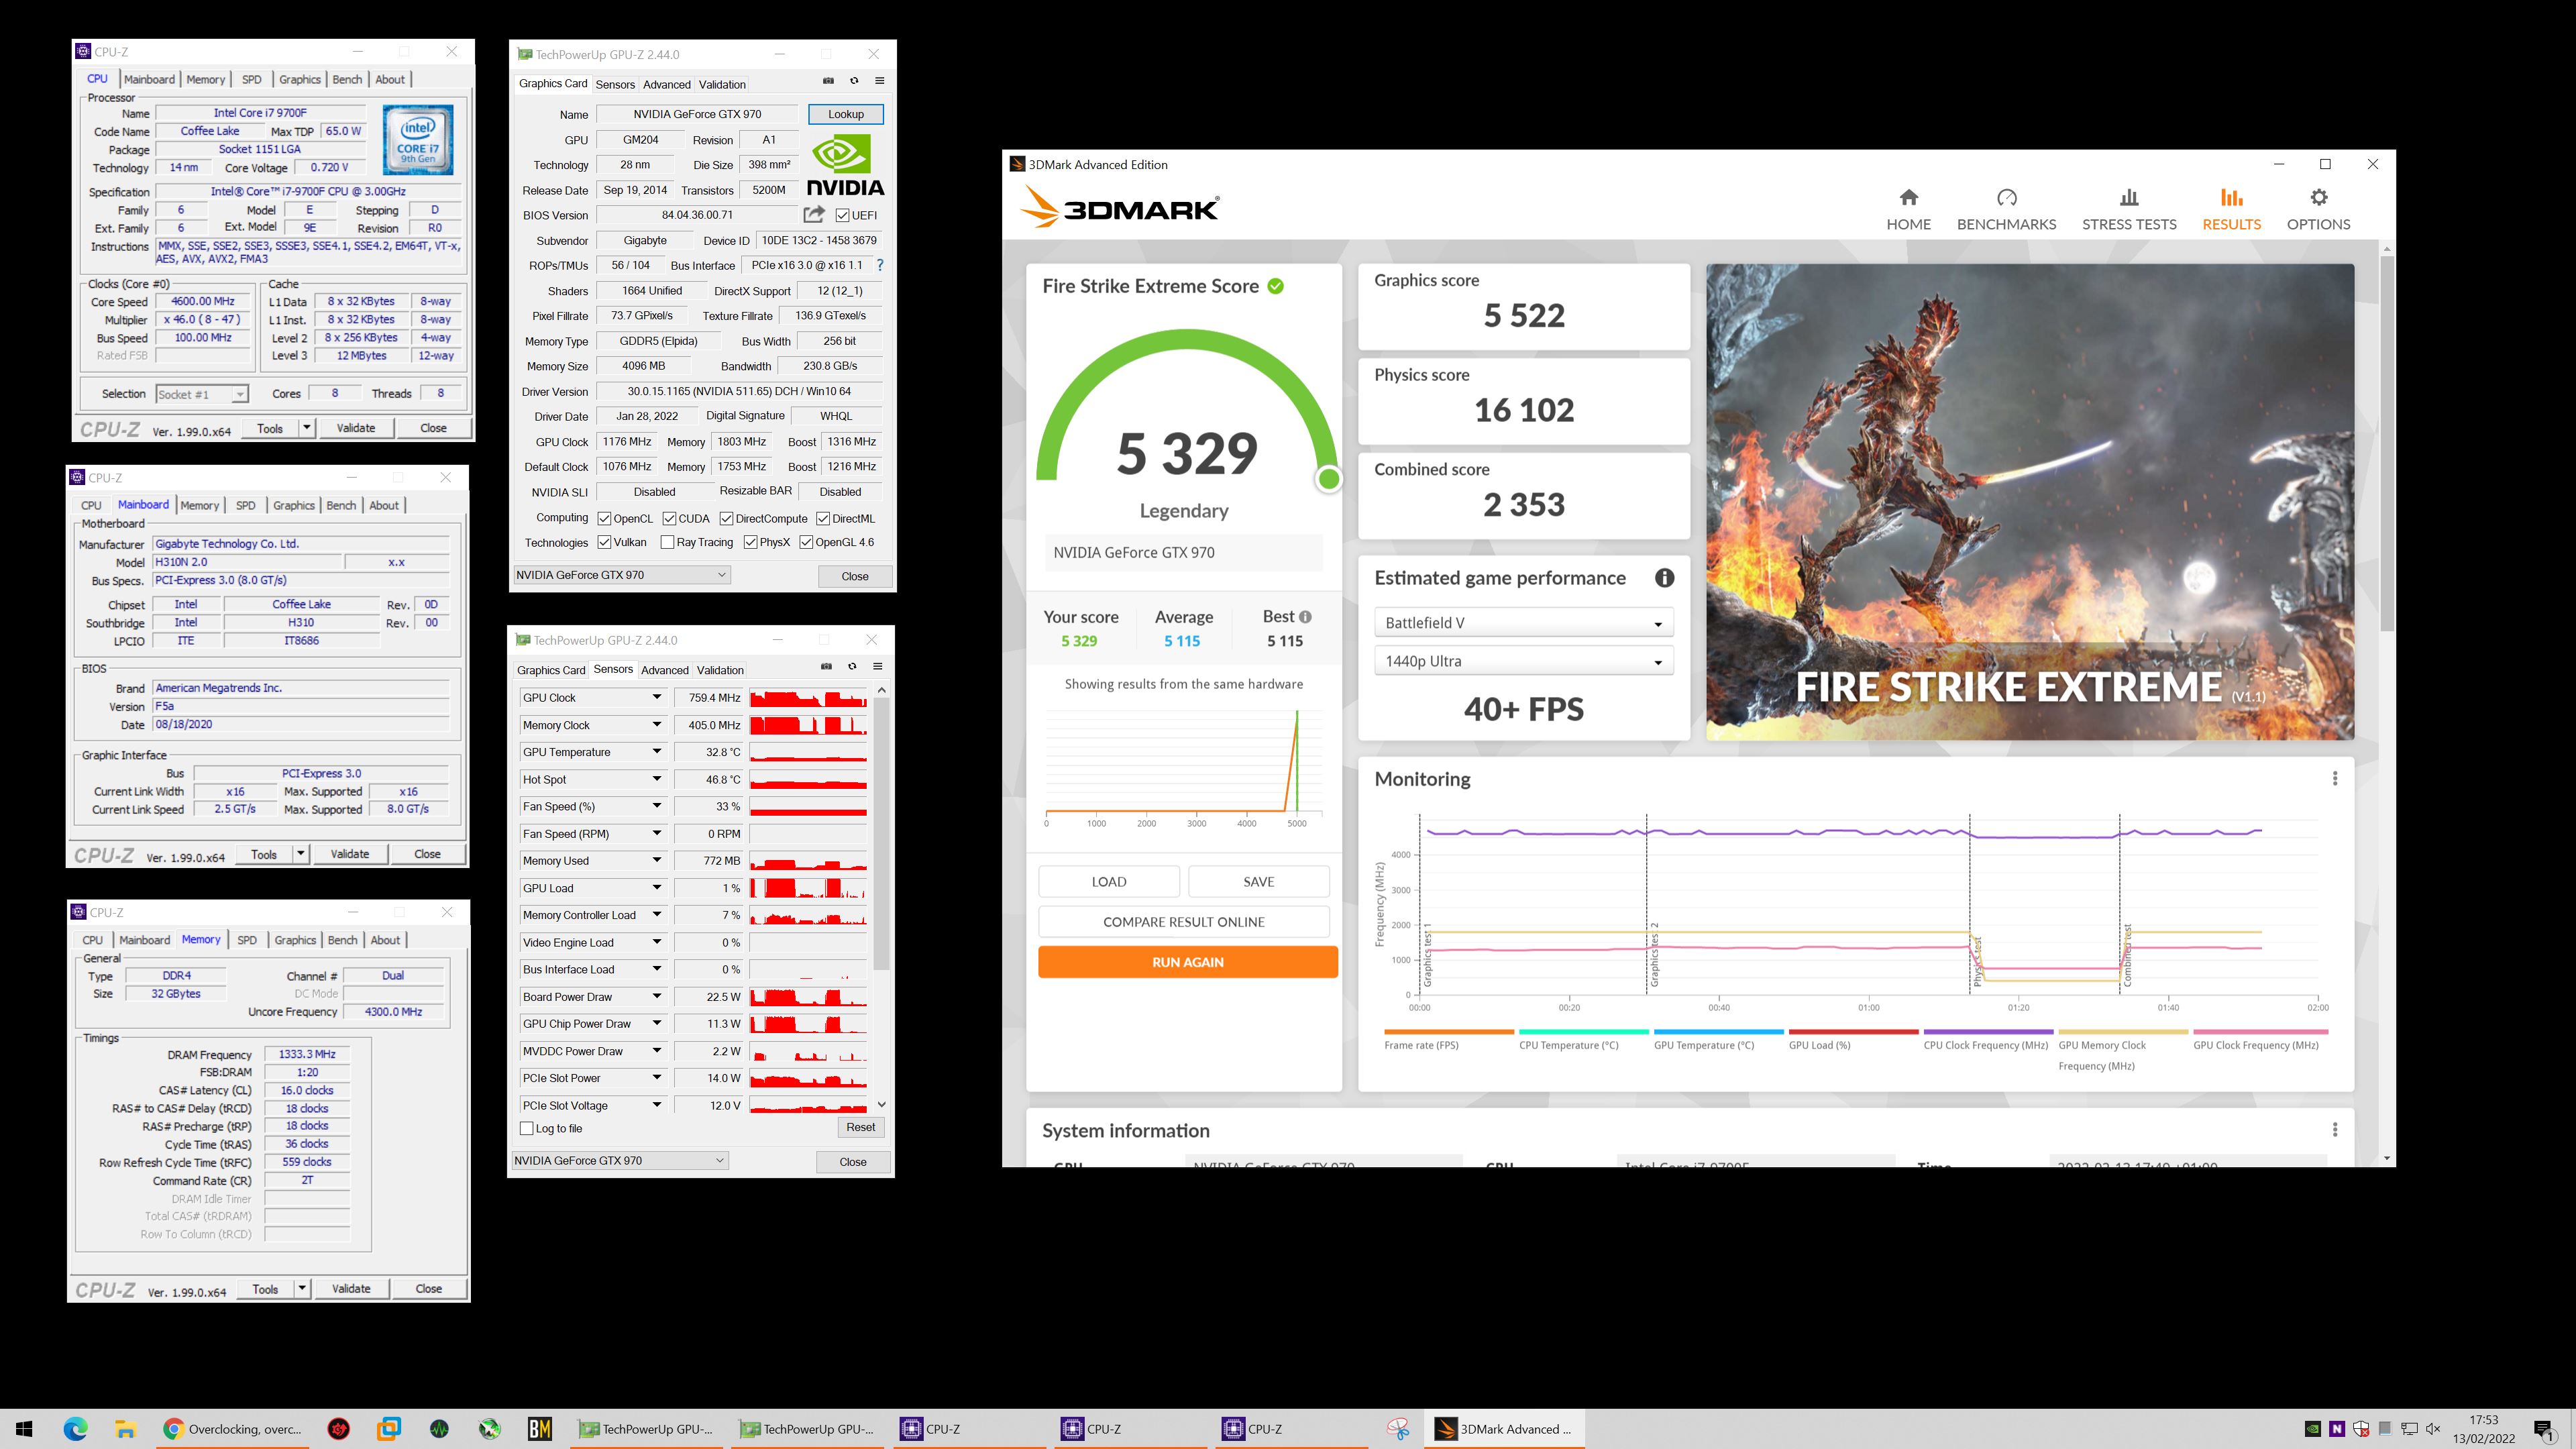The width and height of the screenshot is (2576, 1449).
Task: Toggle DirectCompute checkbox in GPU-Z
Action: pos(727,519)
